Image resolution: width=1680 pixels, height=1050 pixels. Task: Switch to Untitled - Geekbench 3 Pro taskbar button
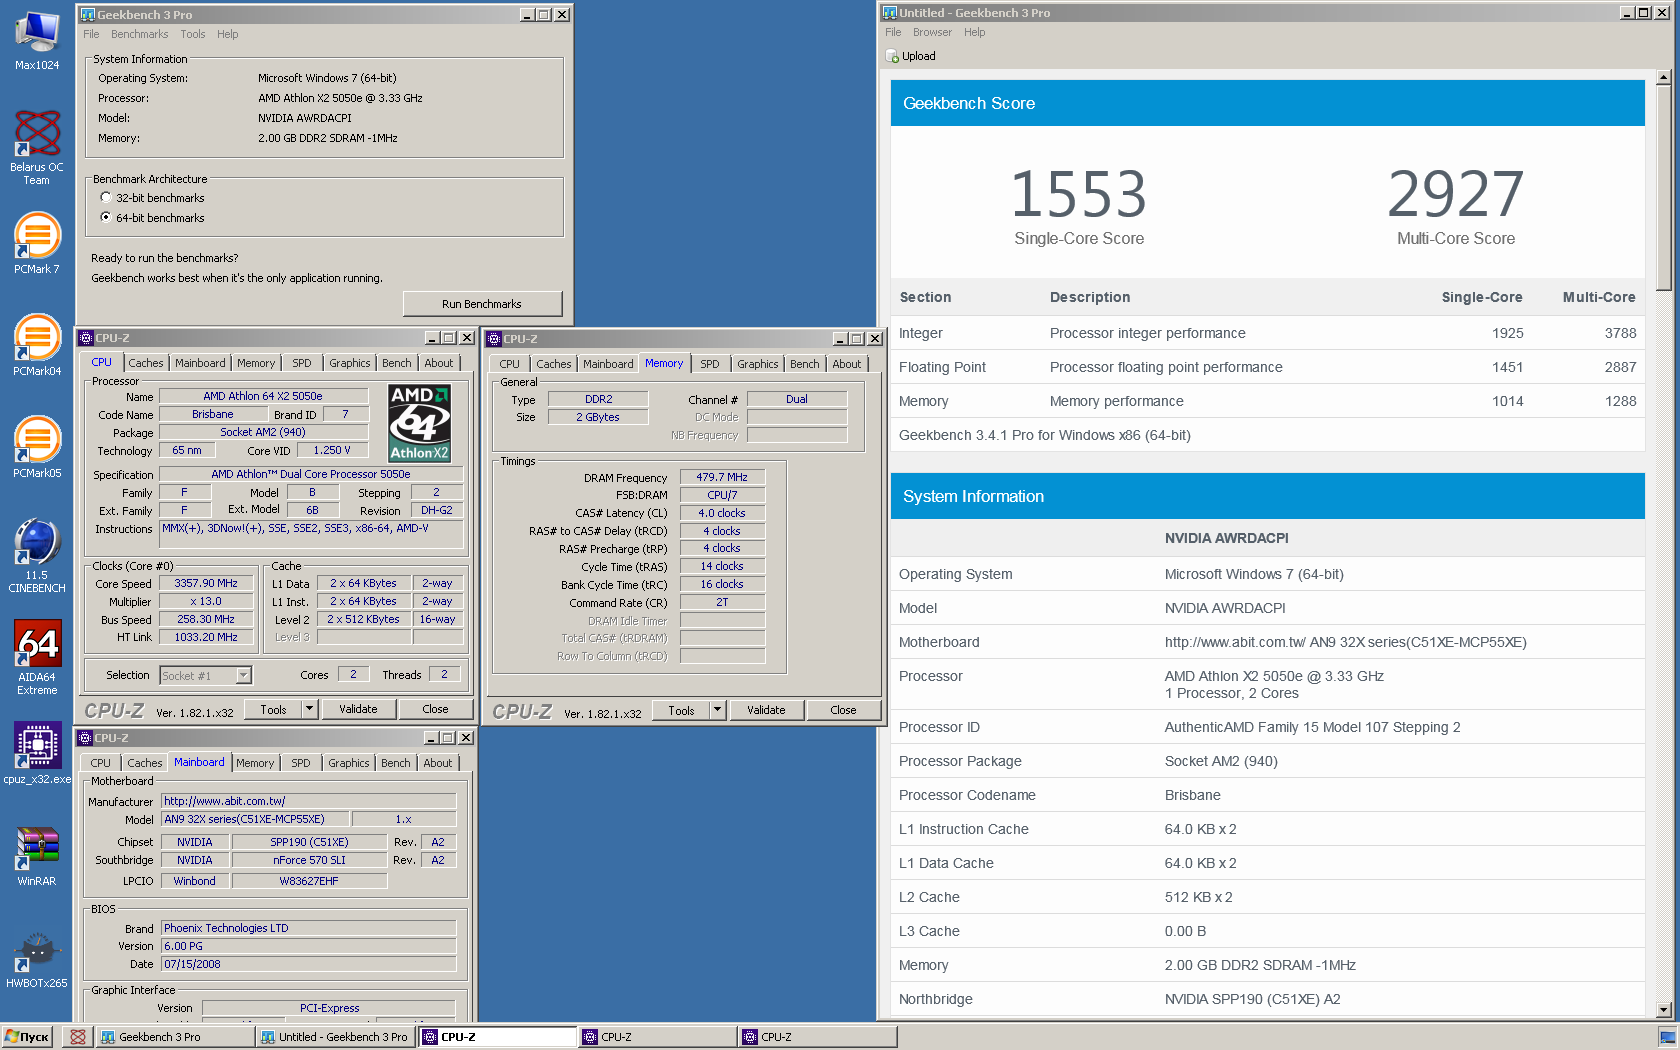point(335,1037)
